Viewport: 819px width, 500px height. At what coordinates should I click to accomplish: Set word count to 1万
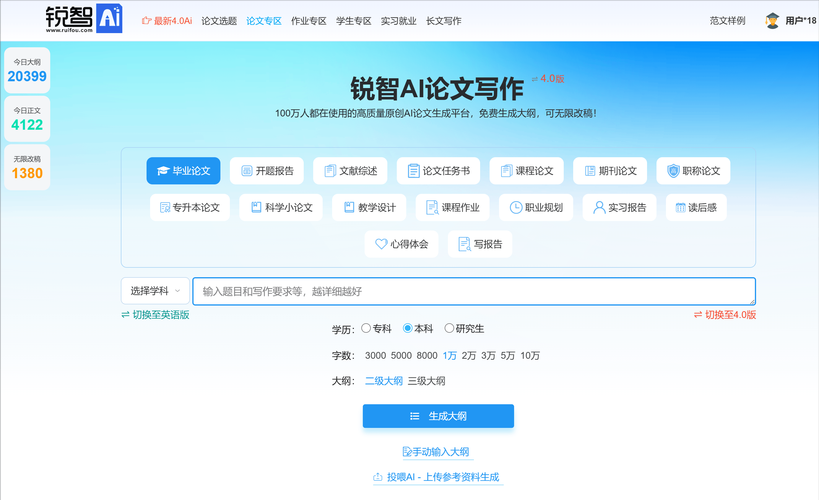450,356
